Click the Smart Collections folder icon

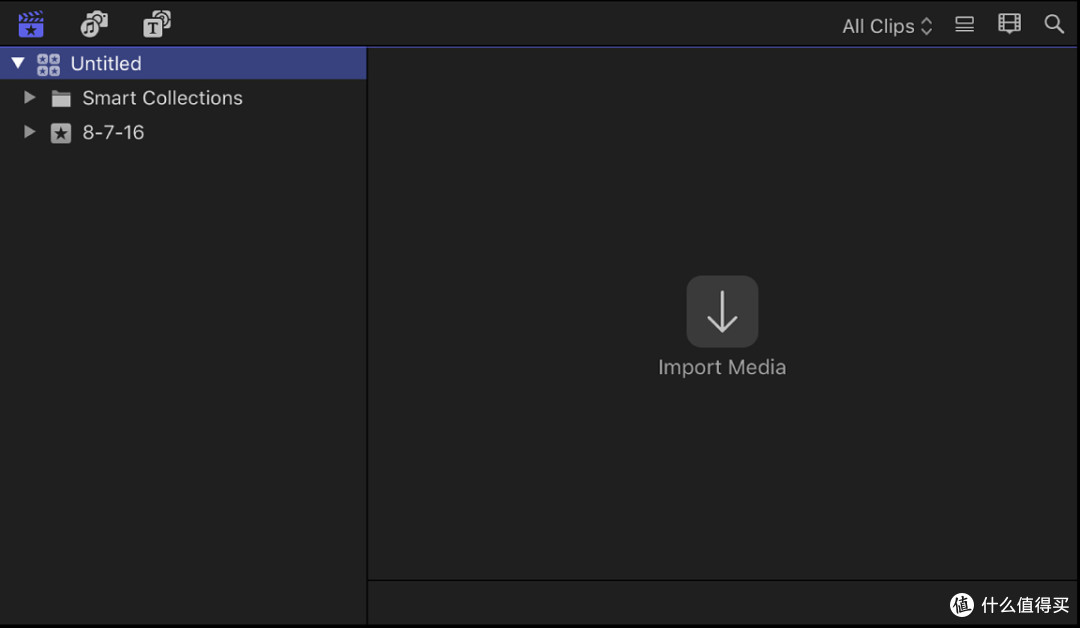point(61,98)
